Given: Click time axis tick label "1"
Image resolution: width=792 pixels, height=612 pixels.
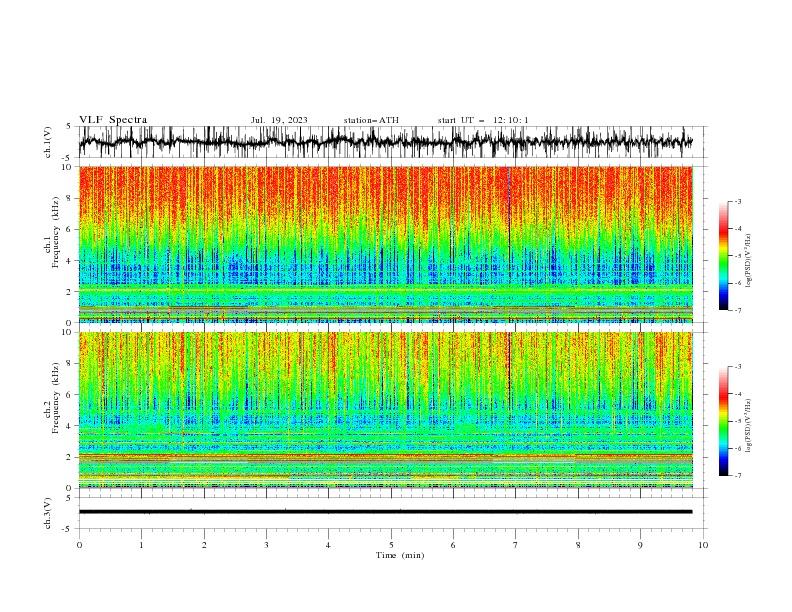Looking at the screenshot, I should pos(141,545).
